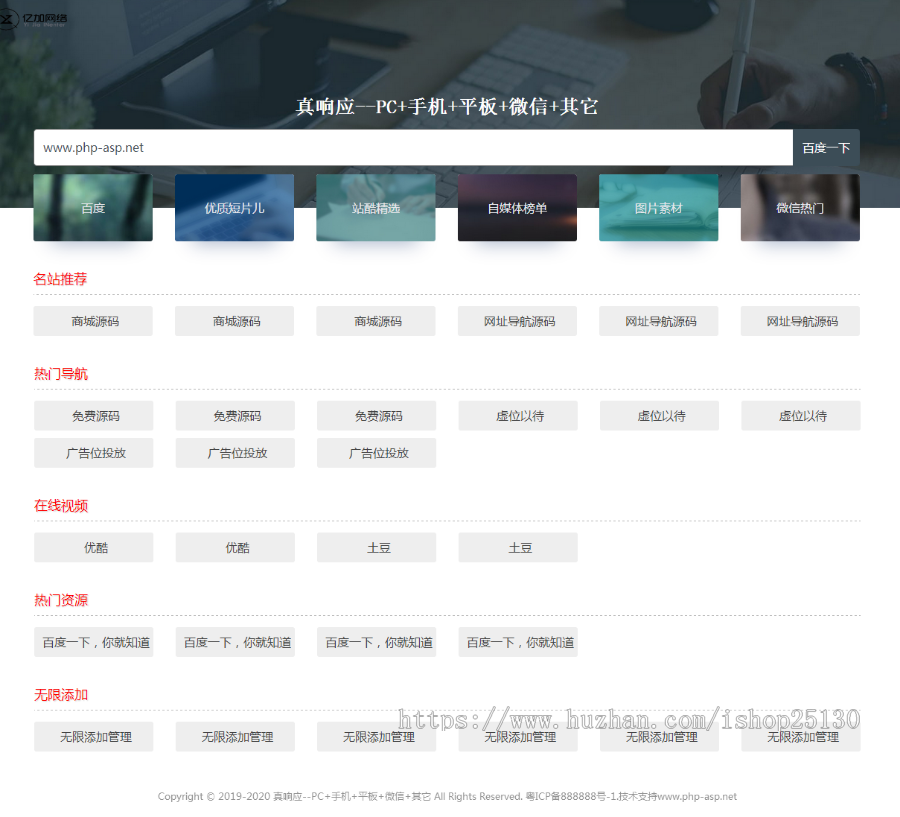Image resolution: width=900 pixels, height=817 pixels.
Task: Click the 名站推荐 section heading
Action: click(60, 279)
